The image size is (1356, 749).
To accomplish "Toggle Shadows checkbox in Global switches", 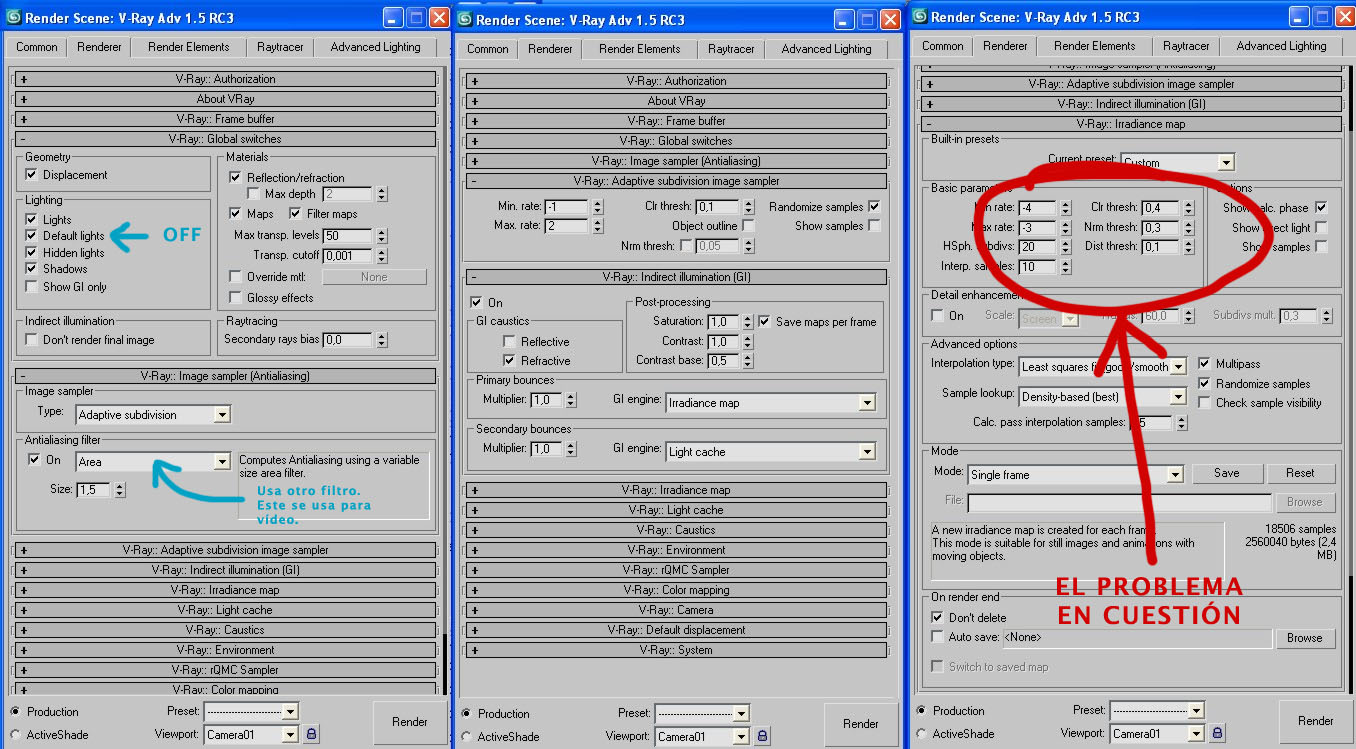I will click(x=32, y=269).
